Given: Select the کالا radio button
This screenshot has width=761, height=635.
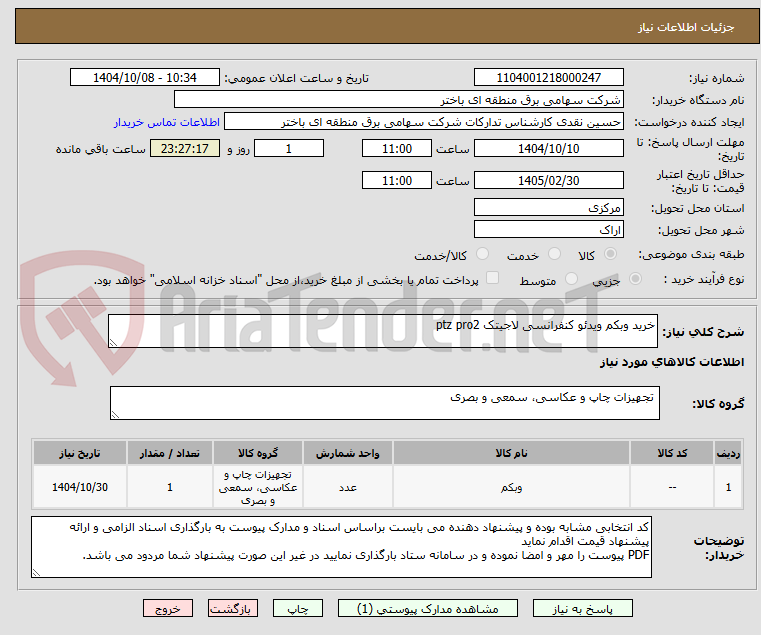Looking at the screenshot, I should [x=611, y=254].
